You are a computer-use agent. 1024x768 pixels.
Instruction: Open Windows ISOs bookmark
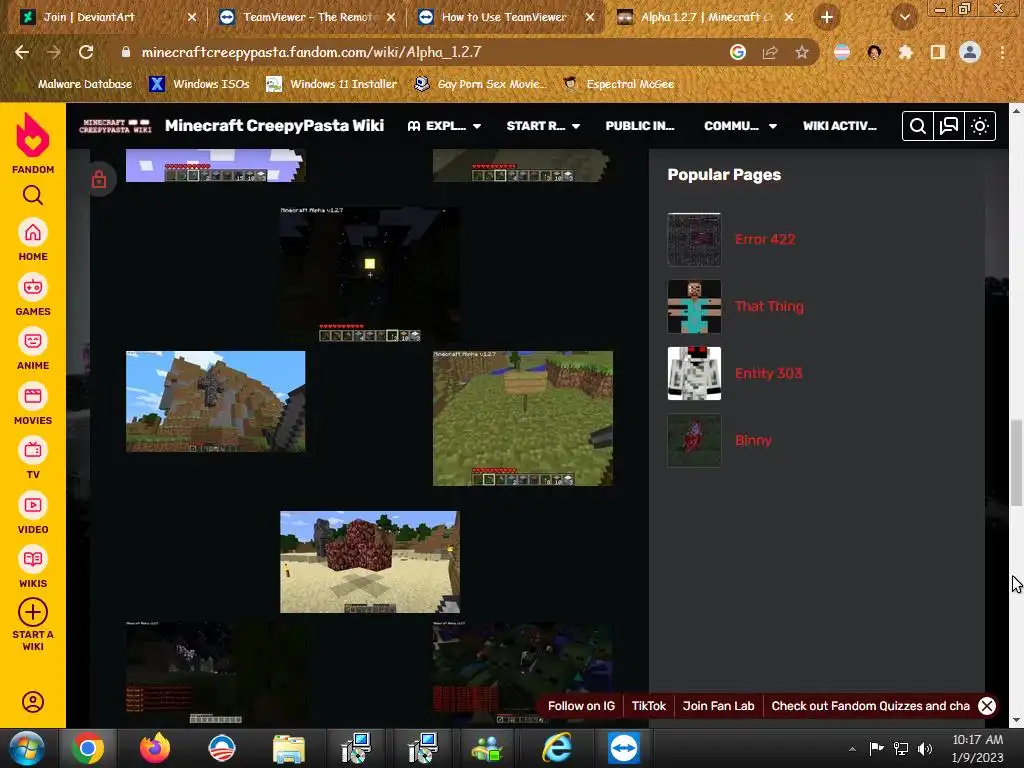pos(199,84)
